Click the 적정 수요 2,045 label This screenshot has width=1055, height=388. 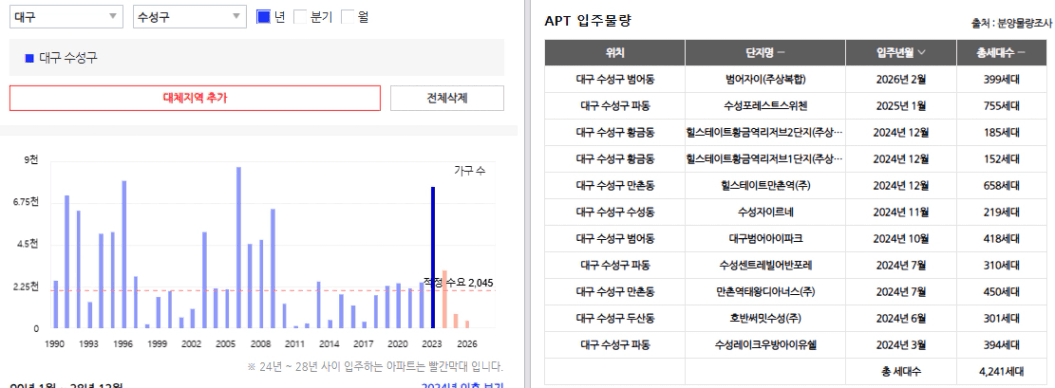click(458, 282)
